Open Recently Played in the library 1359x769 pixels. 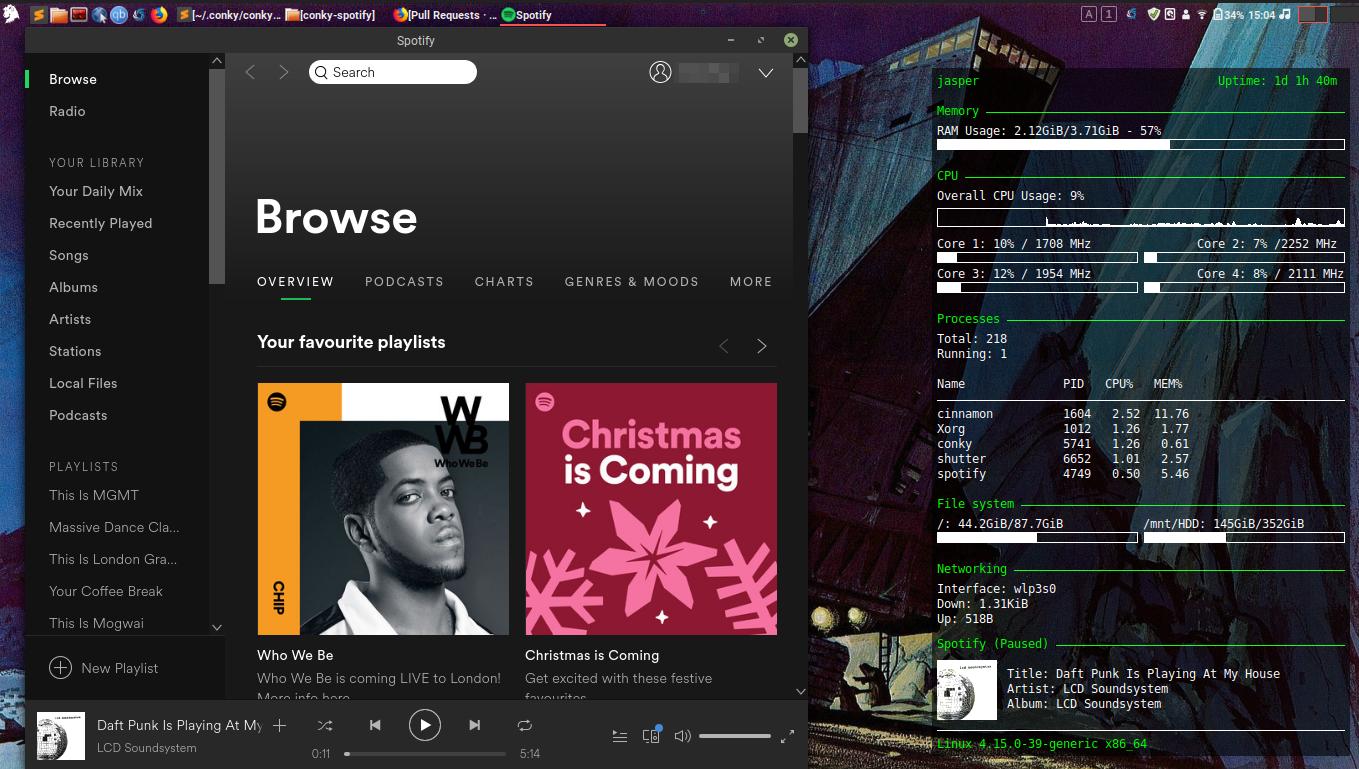101,223
